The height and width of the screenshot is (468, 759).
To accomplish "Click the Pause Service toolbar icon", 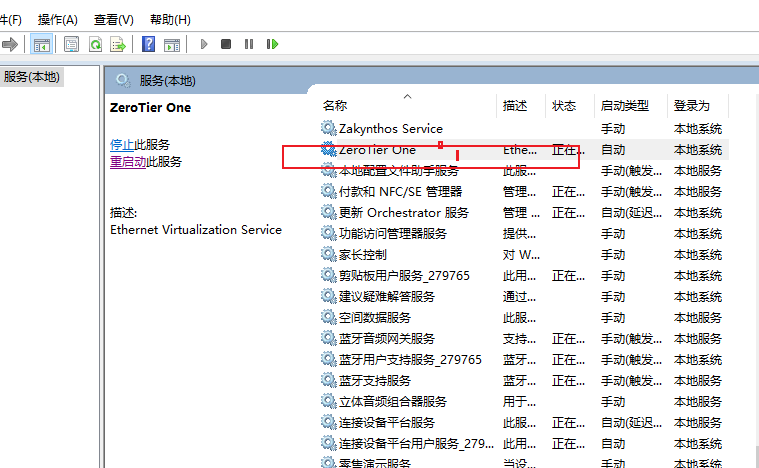I will click(248, 44).
